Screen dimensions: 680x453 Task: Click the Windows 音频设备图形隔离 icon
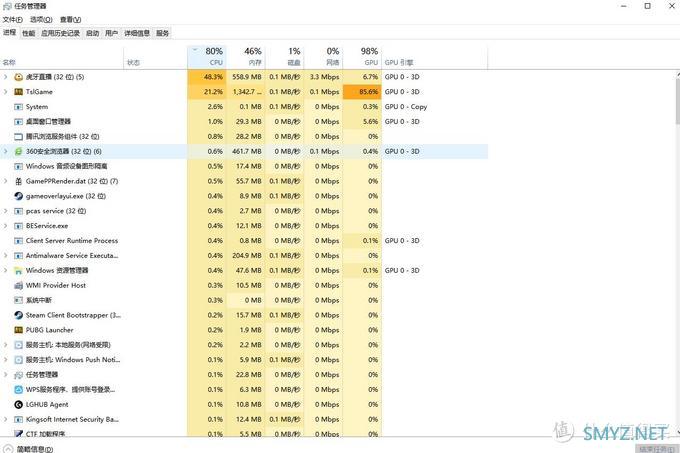point(18,166)
